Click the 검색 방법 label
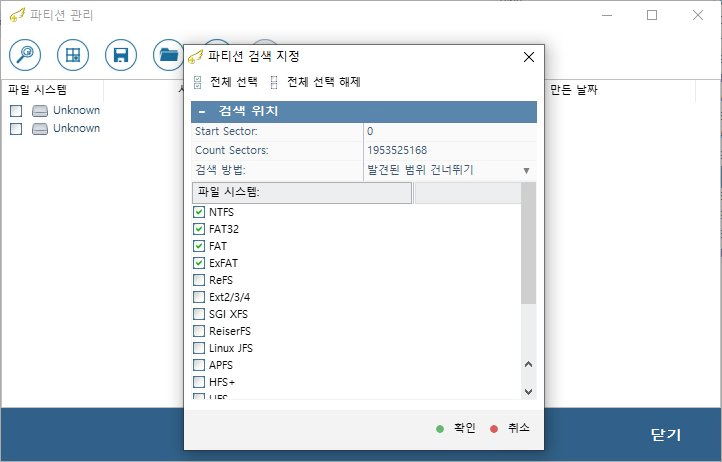Screen dimensions: 722x462 [x=220, y=170]
